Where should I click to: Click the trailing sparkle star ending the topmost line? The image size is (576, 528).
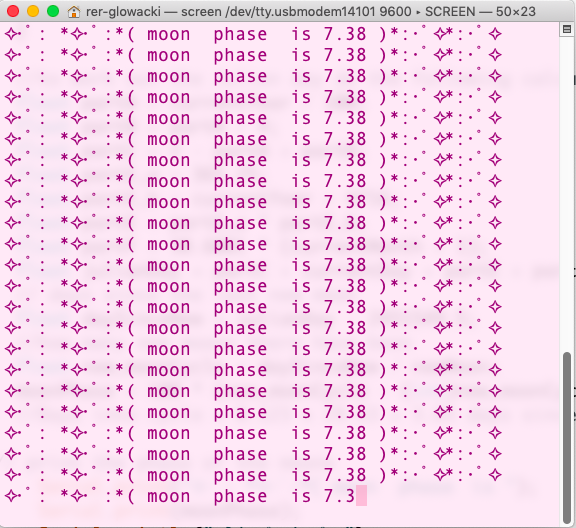(495, 35)
